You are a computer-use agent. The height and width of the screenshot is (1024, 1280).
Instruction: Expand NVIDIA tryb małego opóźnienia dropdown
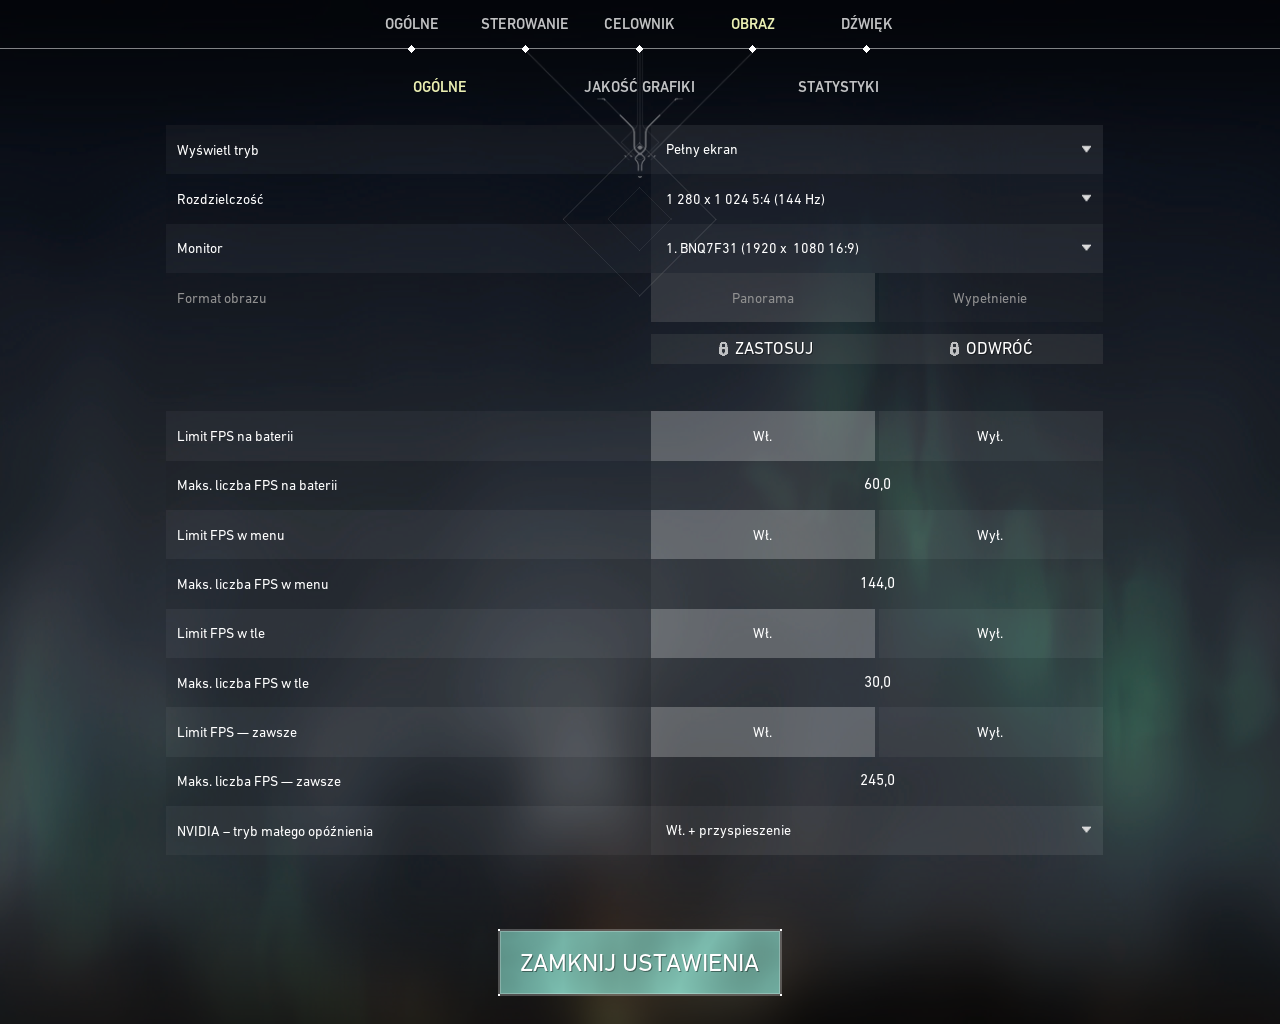(x=876, y=830)
